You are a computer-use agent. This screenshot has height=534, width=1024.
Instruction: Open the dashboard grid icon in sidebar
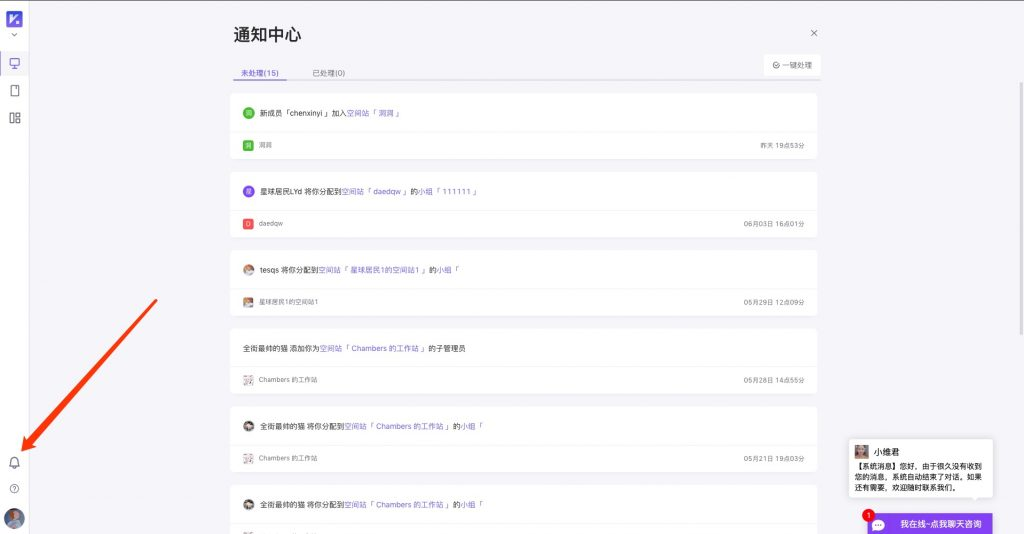click(x=14, y=118)
